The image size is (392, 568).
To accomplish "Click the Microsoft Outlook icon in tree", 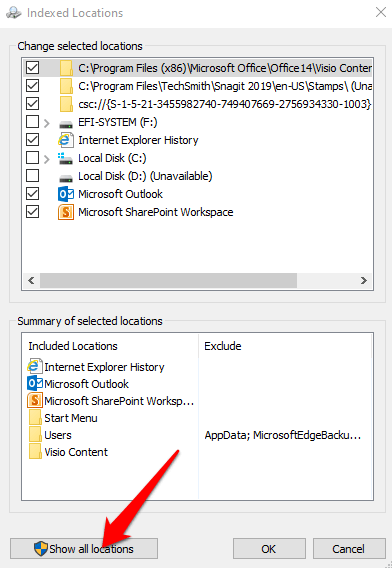I will (x=66, y=194).
